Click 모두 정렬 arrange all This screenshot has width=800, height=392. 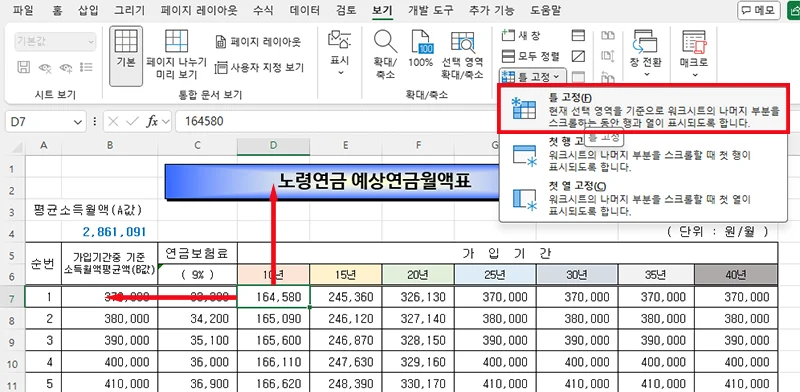(x=531, y=56)
